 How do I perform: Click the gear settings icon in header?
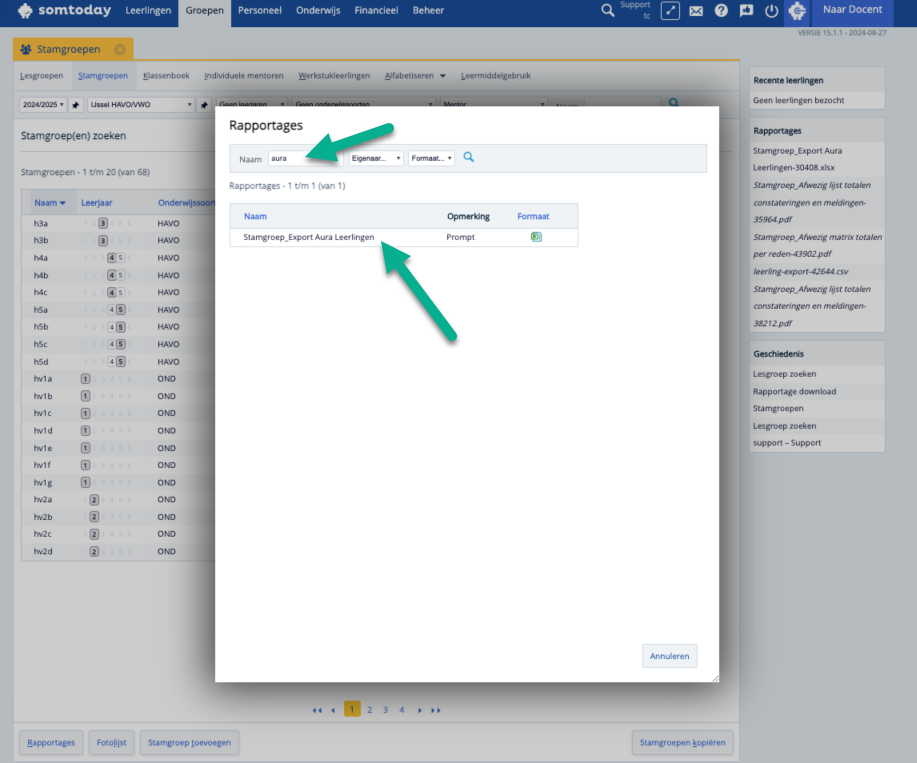pyautogui.click(x=797, y=11)
